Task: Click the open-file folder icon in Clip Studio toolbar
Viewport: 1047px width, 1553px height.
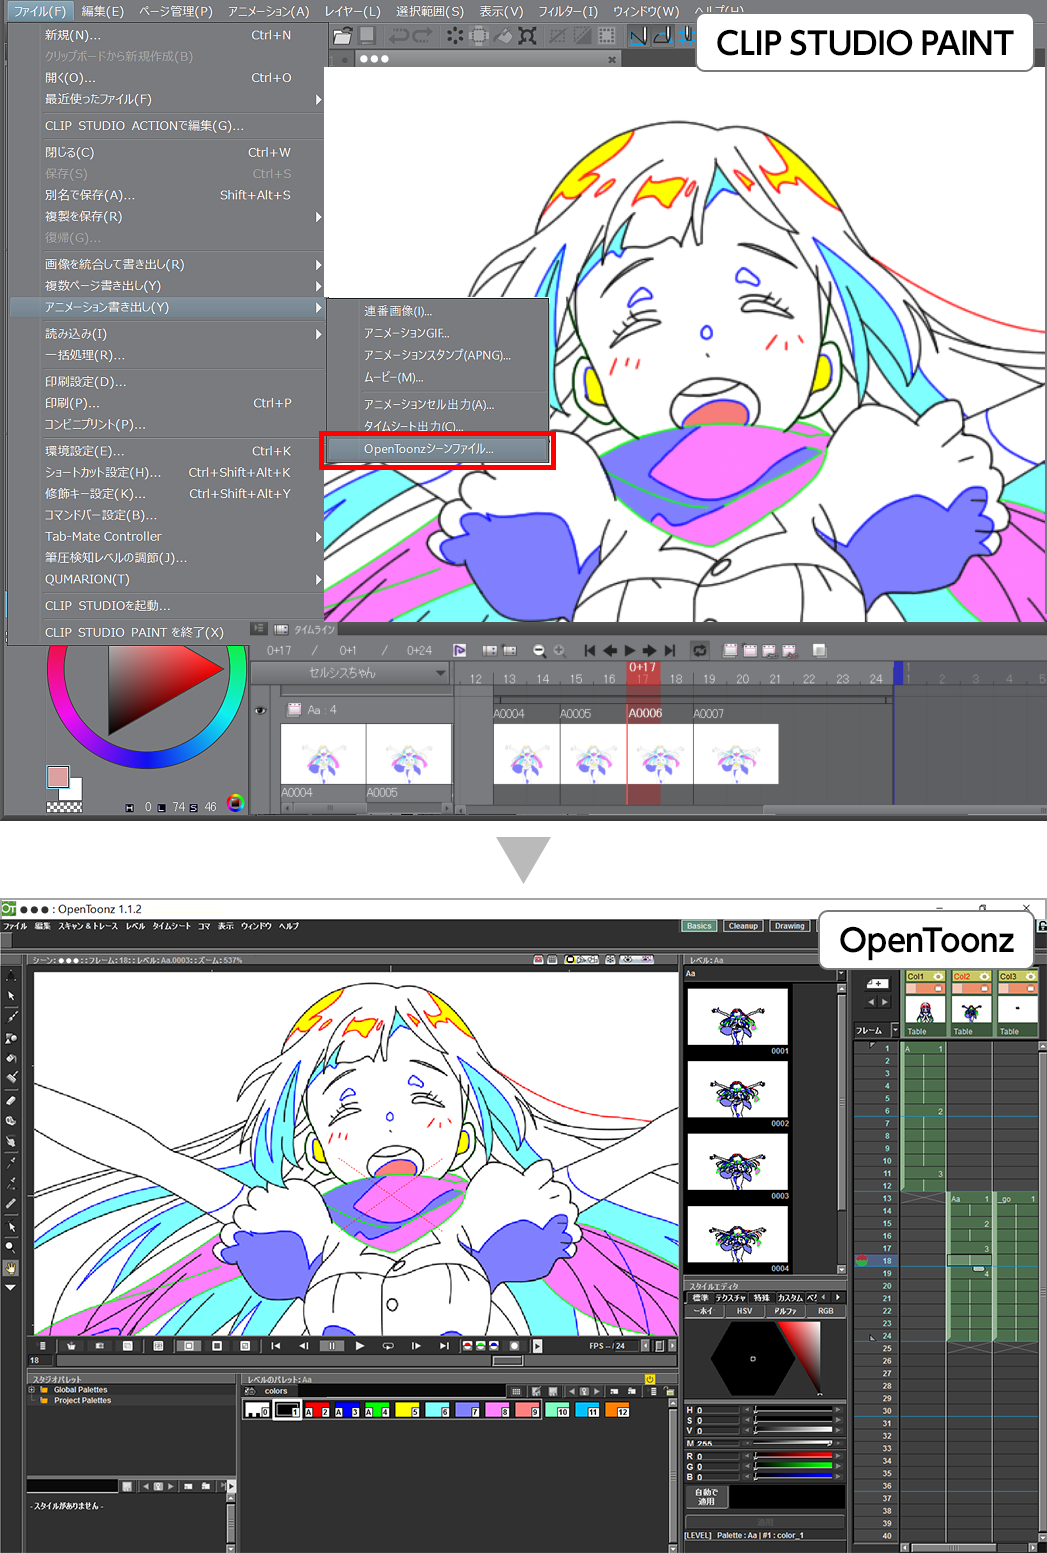Action: [x=342, y=36]
